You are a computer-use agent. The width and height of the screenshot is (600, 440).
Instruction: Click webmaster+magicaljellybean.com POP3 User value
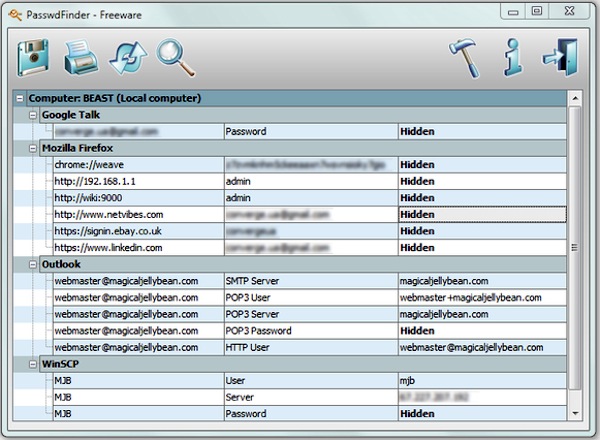(x=482, y=298)
